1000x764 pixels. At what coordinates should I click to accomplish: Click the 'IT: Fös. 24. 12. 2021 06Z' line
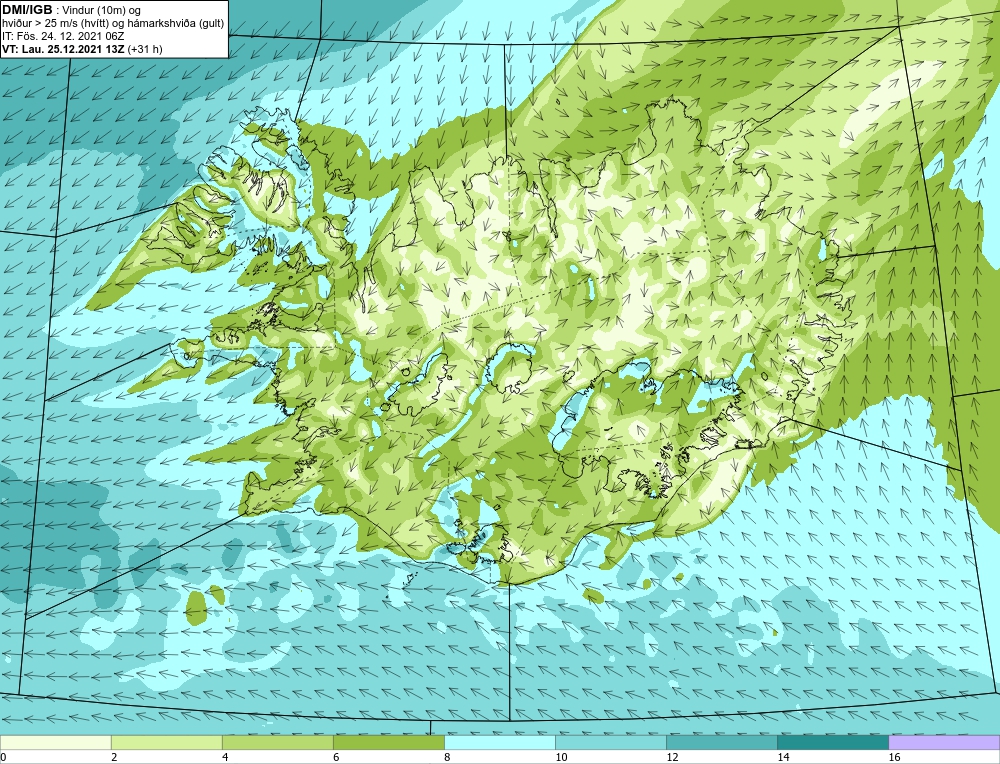click(62, 36)
